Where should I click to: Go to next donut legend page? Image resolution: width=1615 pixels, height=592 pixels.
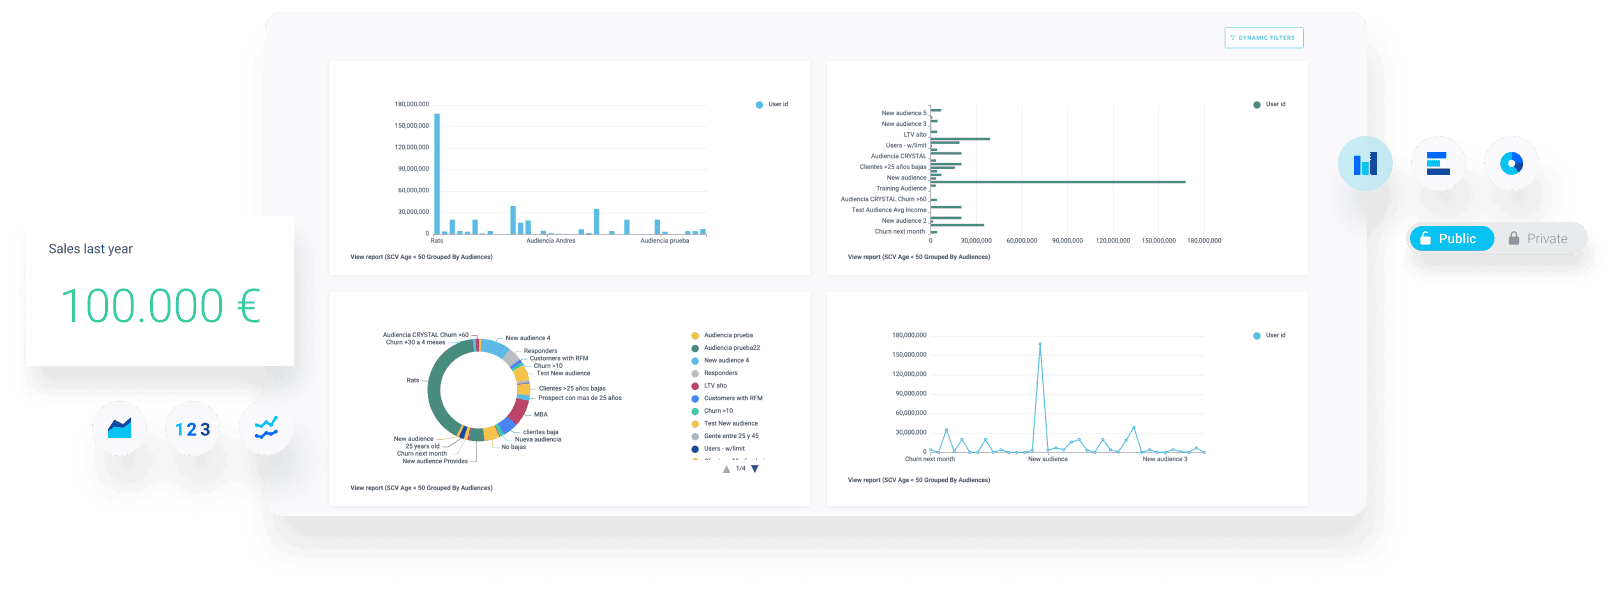755,469
